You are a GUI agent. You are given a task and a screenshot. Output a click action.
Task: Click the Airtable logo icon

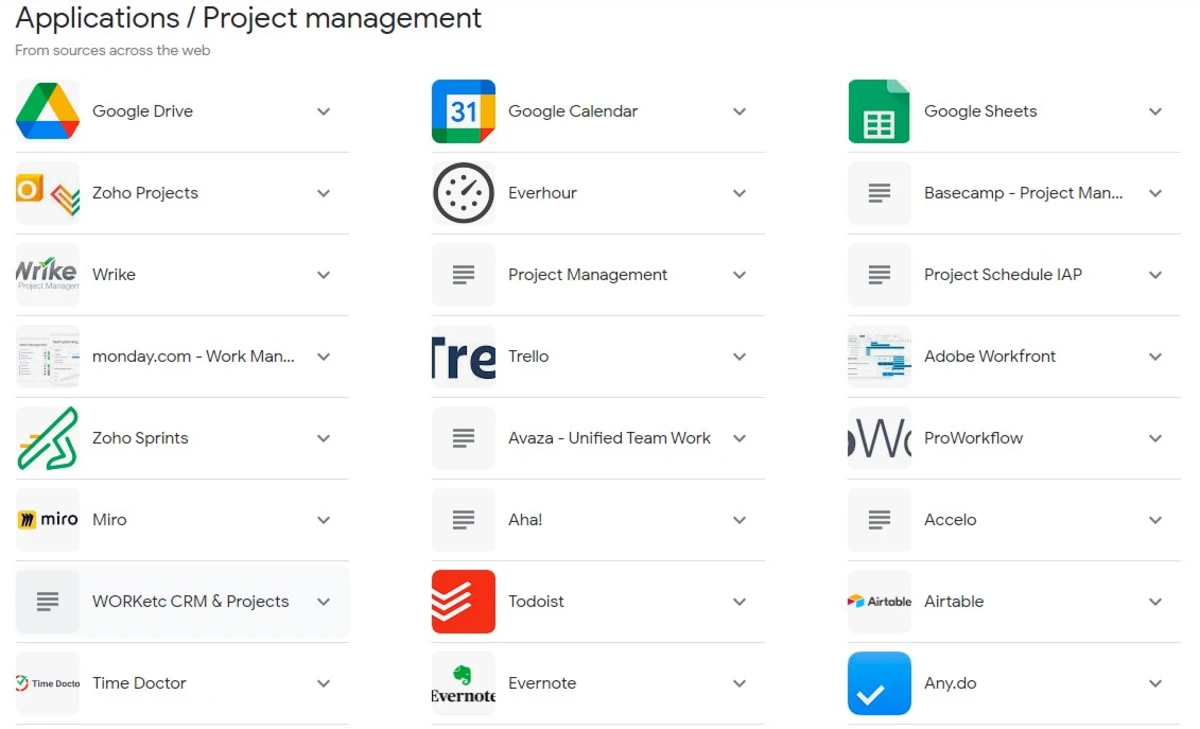879,602
